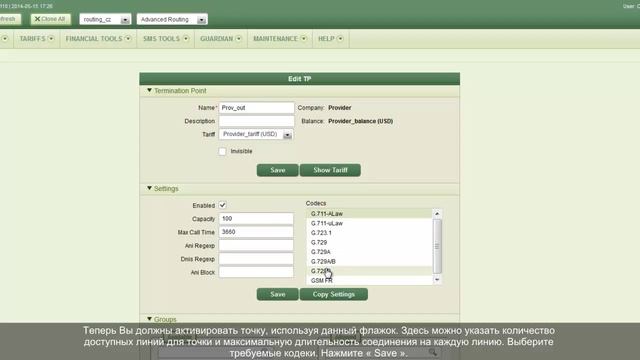The image size is (640, 360).
Task: Click the Close All button
Action: tap(51, 19)
